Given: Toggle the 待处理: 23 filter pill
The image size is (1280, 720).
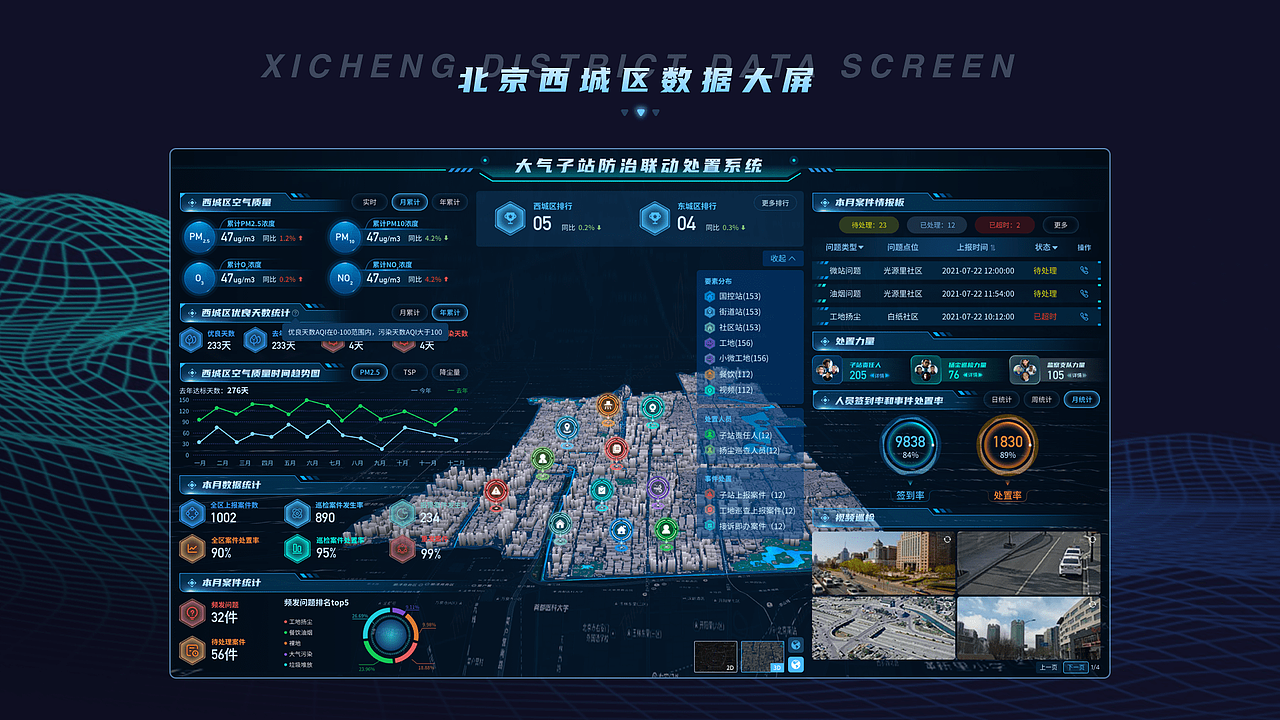Looking at the screenshot, I should 869,225.
